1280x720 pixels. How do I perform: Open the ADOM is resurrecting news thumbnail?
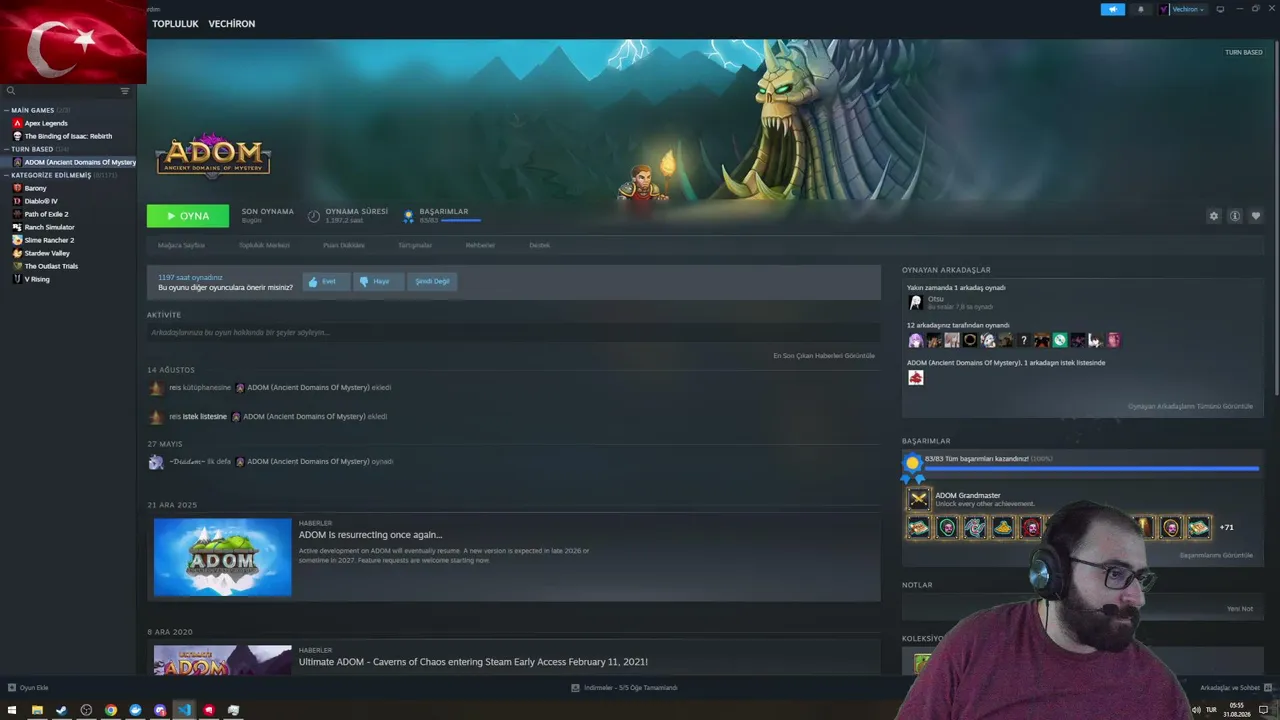click(223, 557)
